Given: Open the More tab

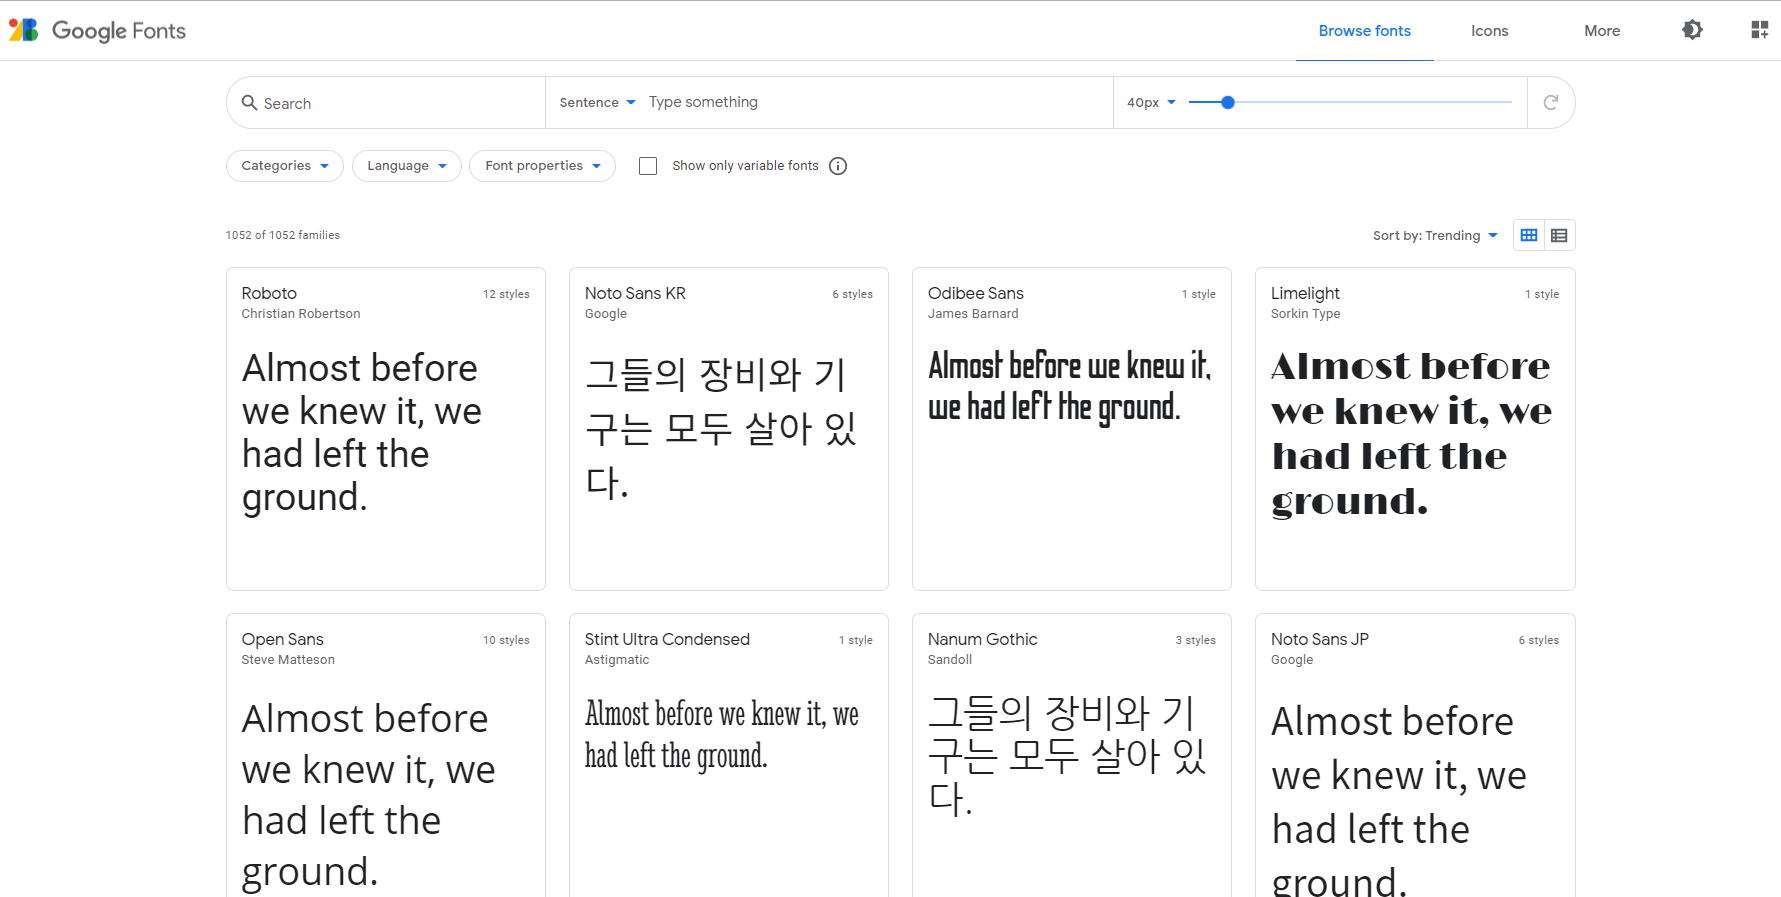Looking at the screenshot, I should tap(1602, 31).
